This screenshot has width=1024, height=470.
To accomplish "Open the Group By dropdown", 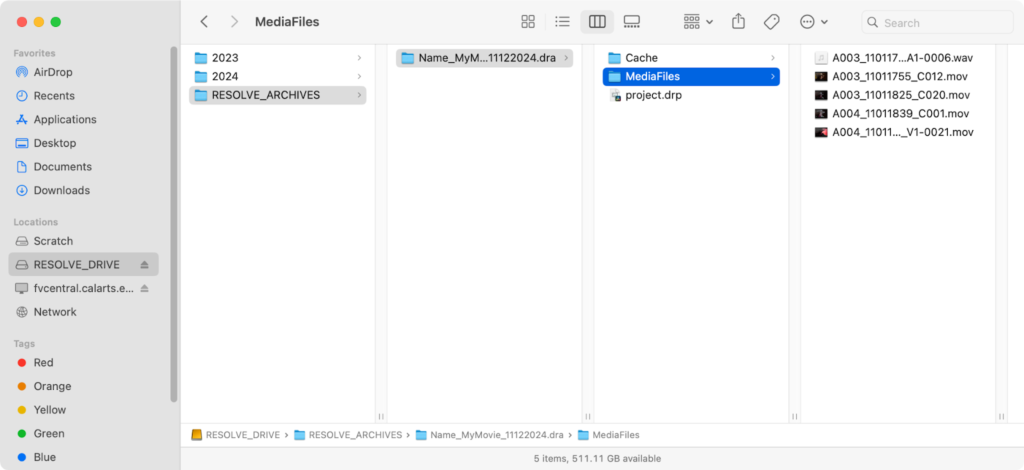I will click(x=697, y=22).
